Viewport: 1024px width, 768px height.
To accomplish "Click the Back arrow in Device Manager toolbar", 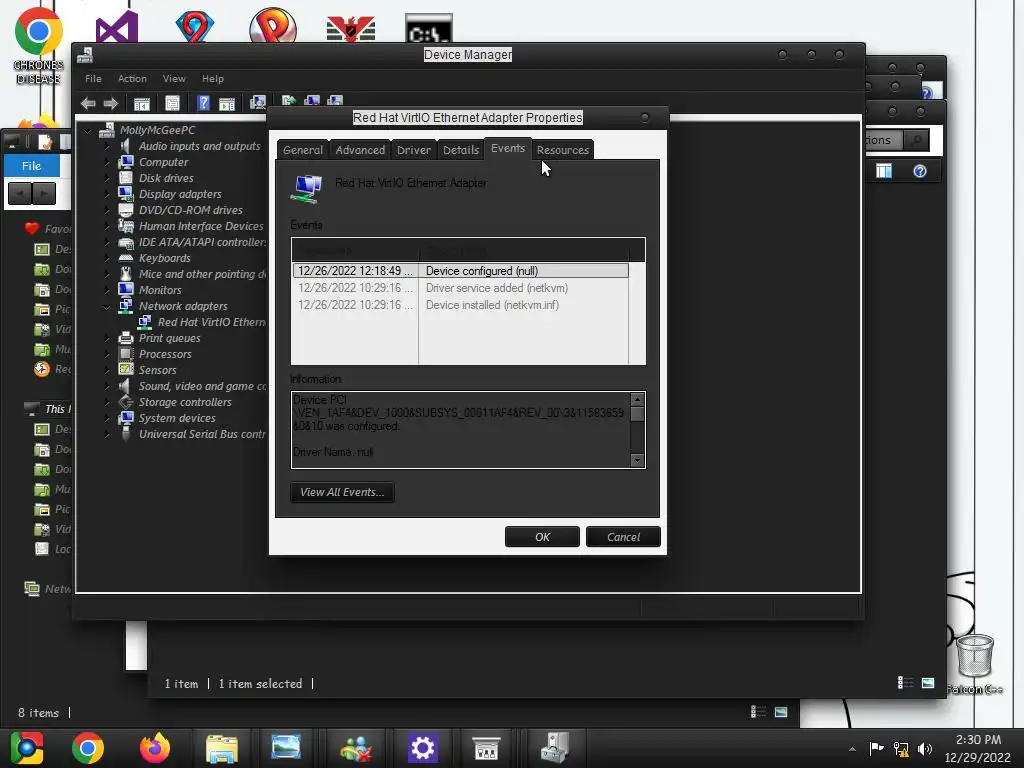I will [88, 103].
